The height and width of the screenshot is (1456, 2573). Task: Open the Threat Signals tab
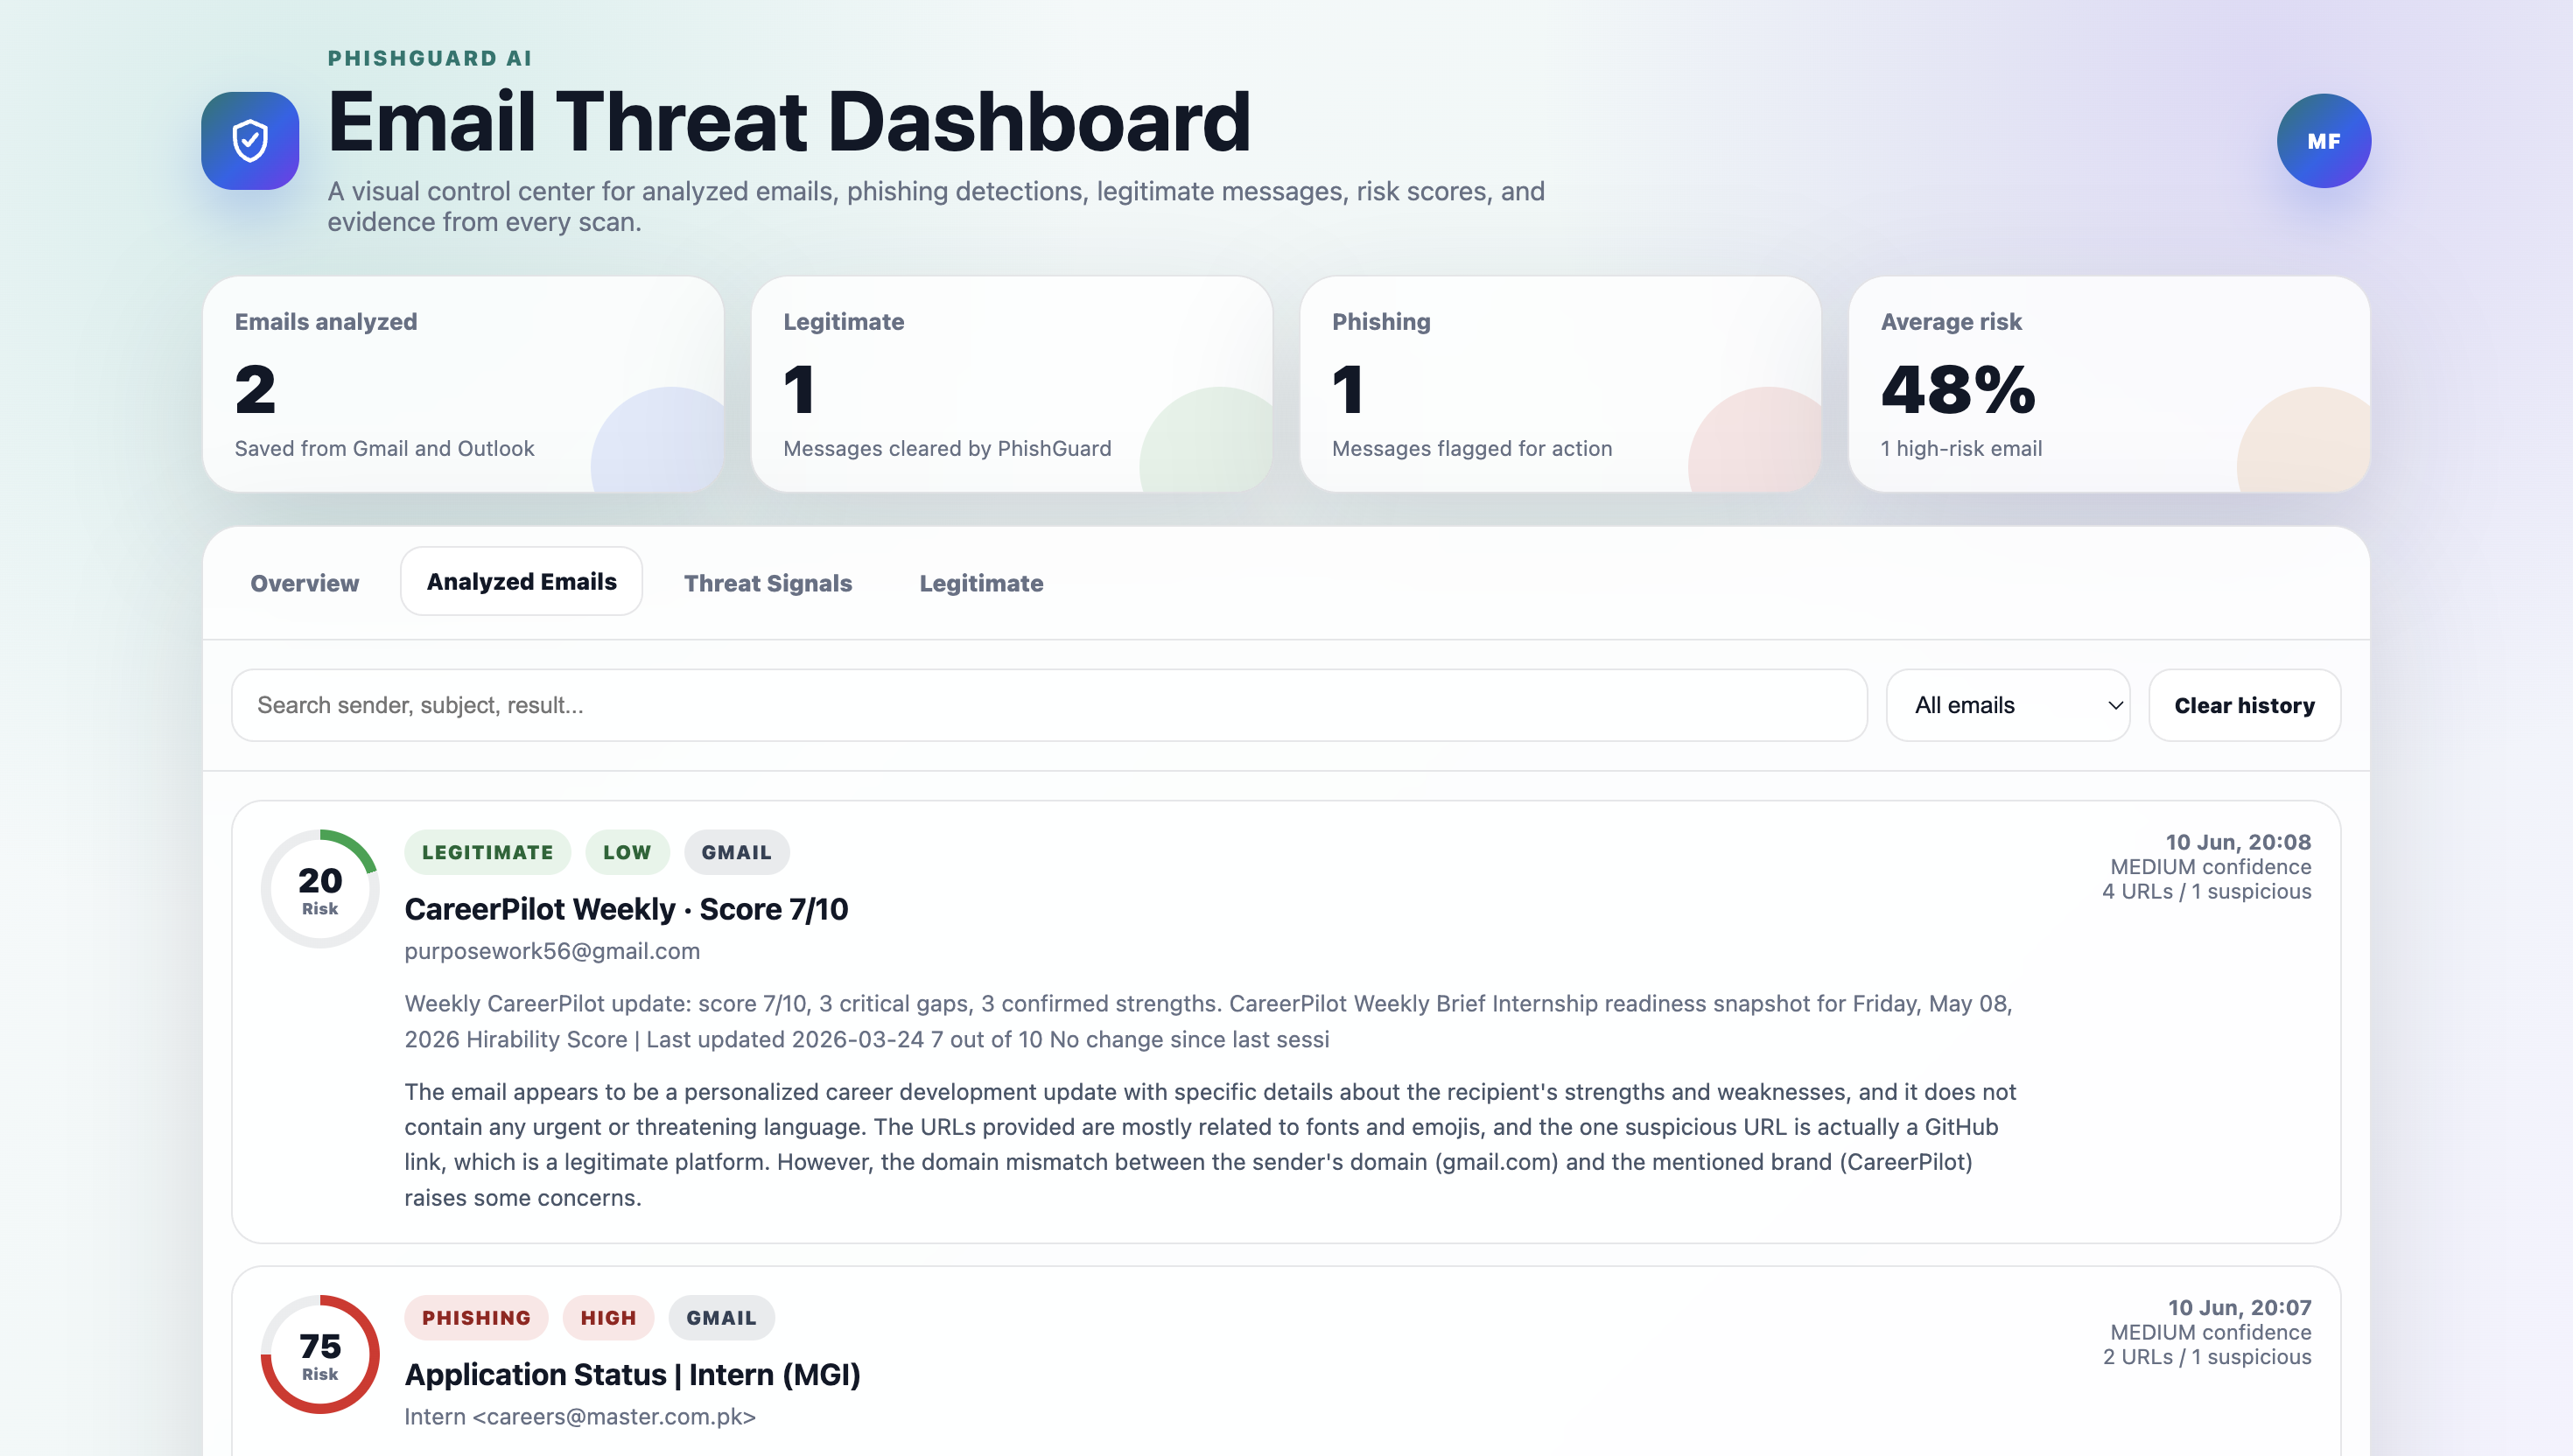767,583
